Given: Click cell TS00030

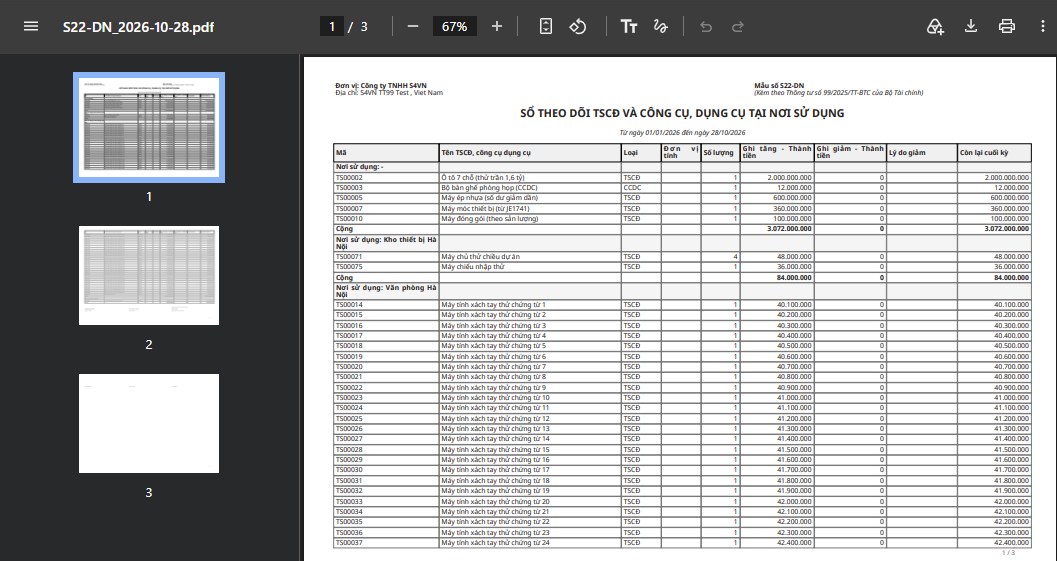Looking at the screenshot, I should [386, 470].
